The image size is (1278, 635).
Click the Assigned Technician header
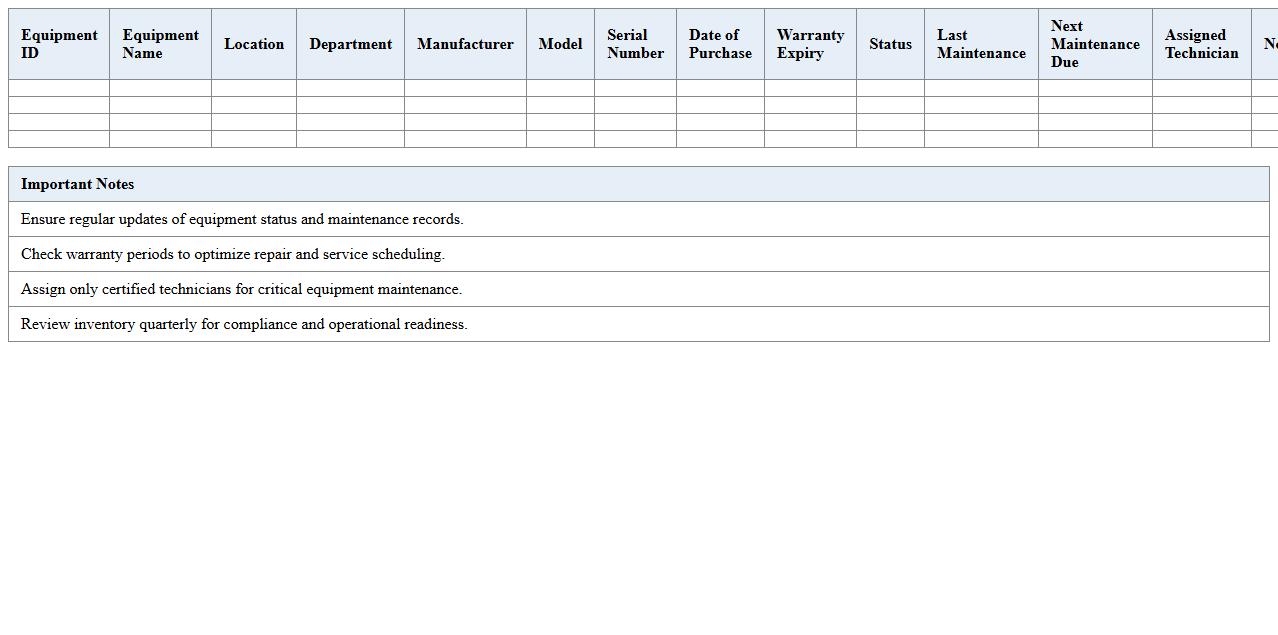pos(1201,44)
